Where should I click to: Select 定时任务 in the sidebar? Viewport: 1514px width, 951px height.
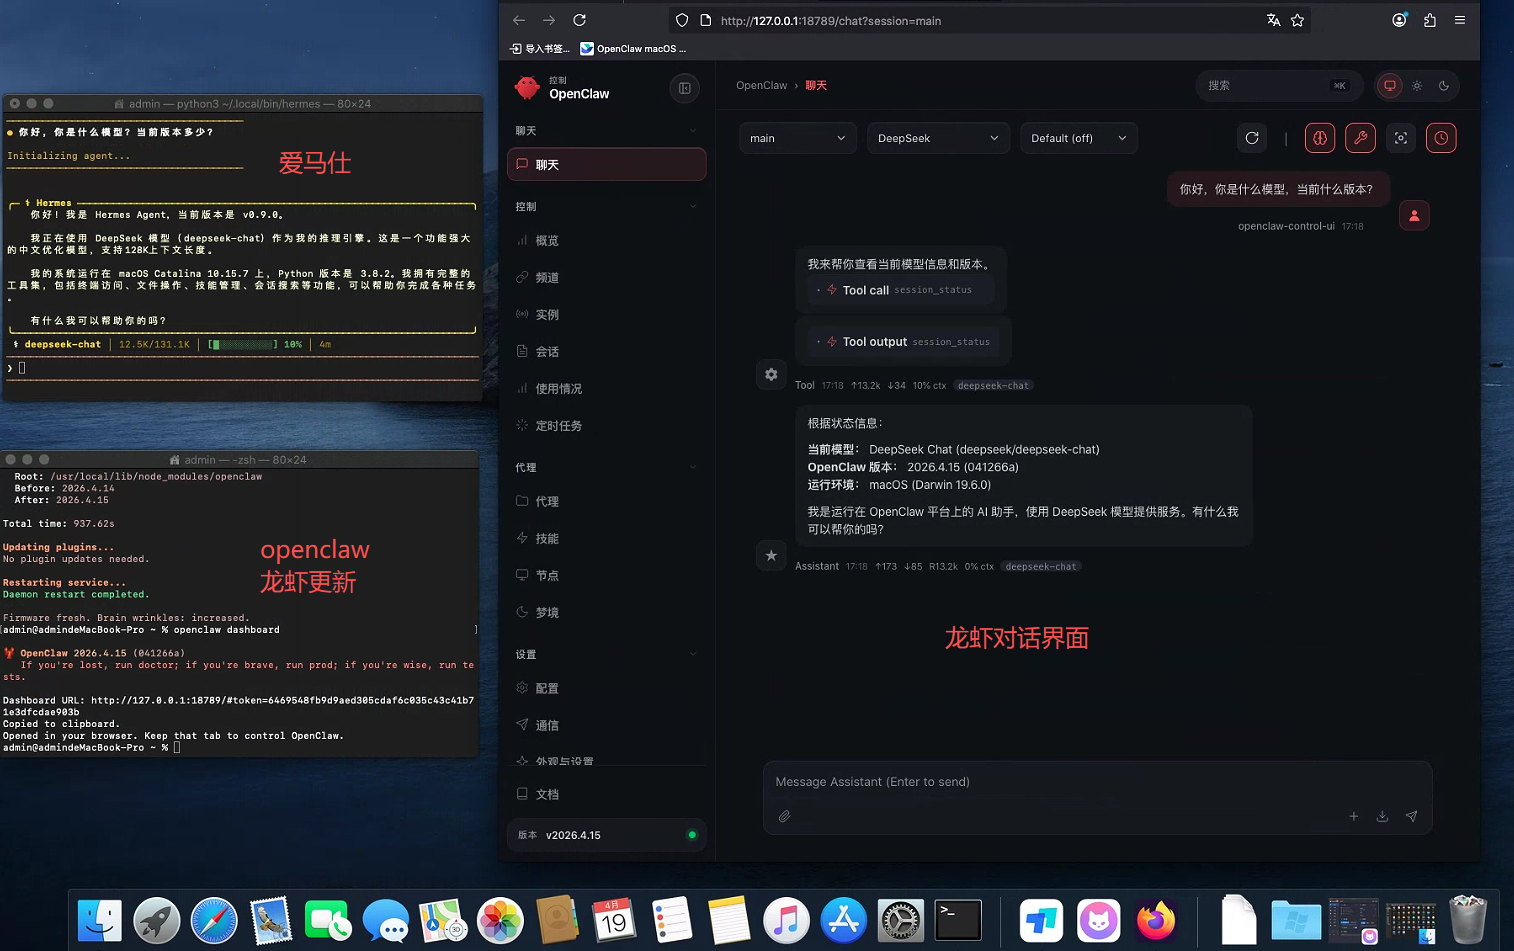pos(558,426)
